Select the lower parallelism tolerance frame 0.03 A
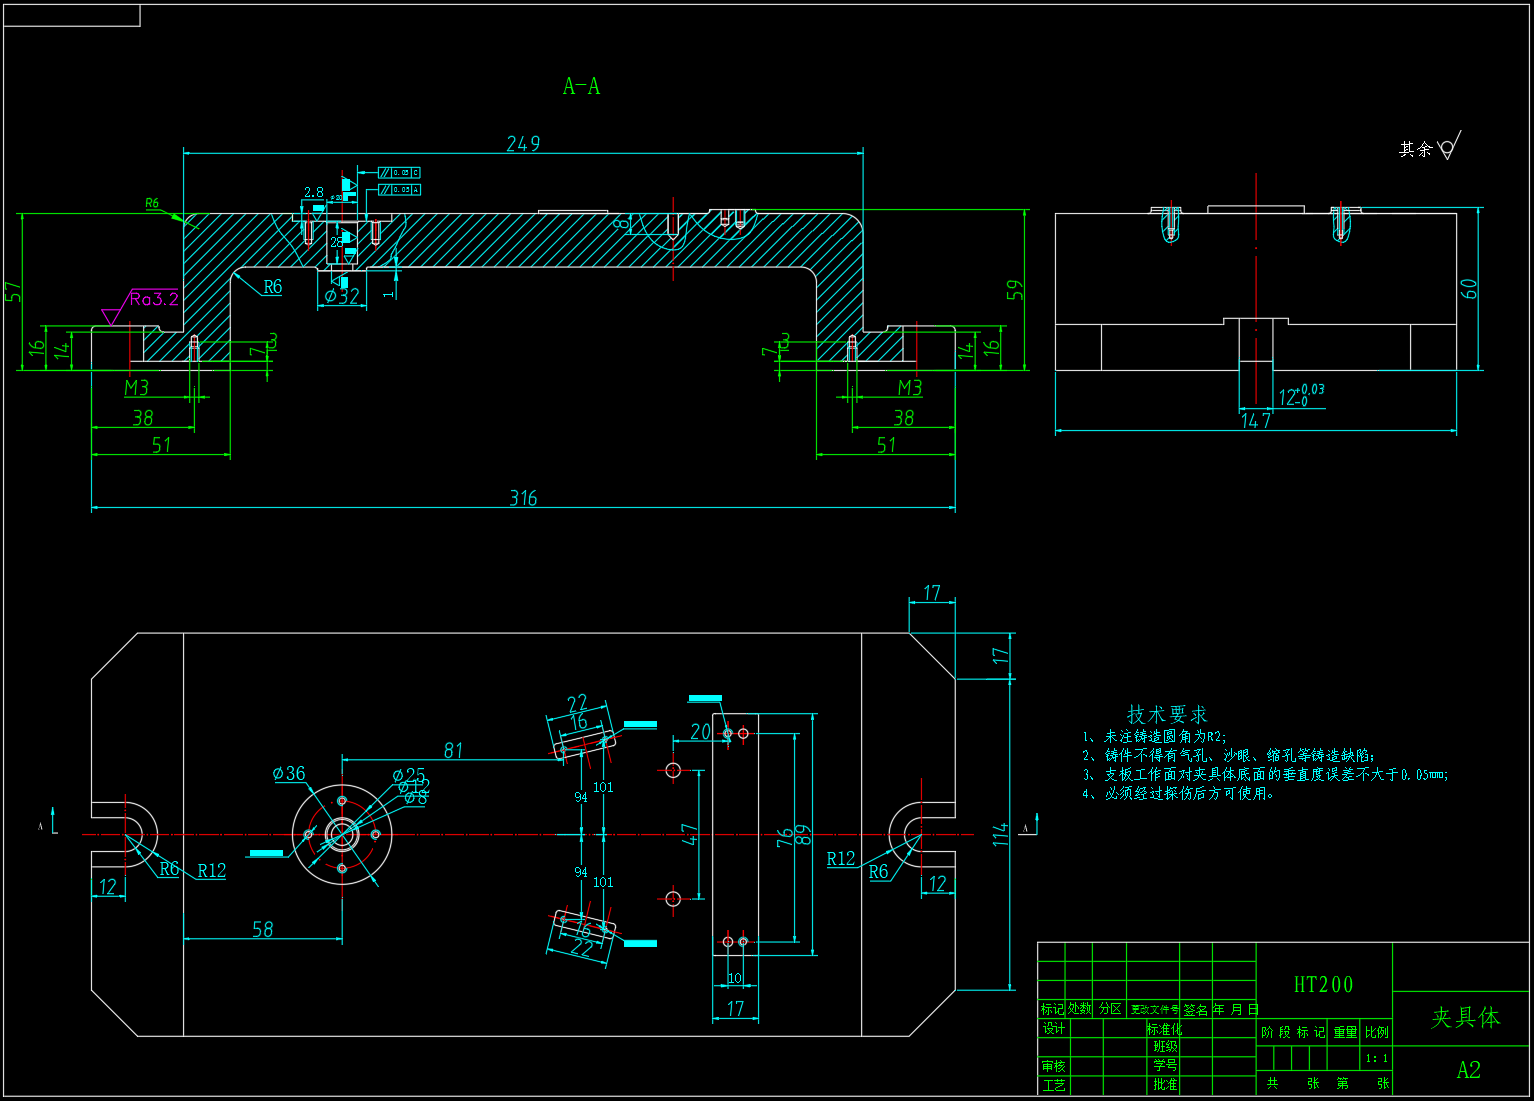Image resolution: width=1534 pixels, height=1101 pixels. click(399, 189)
